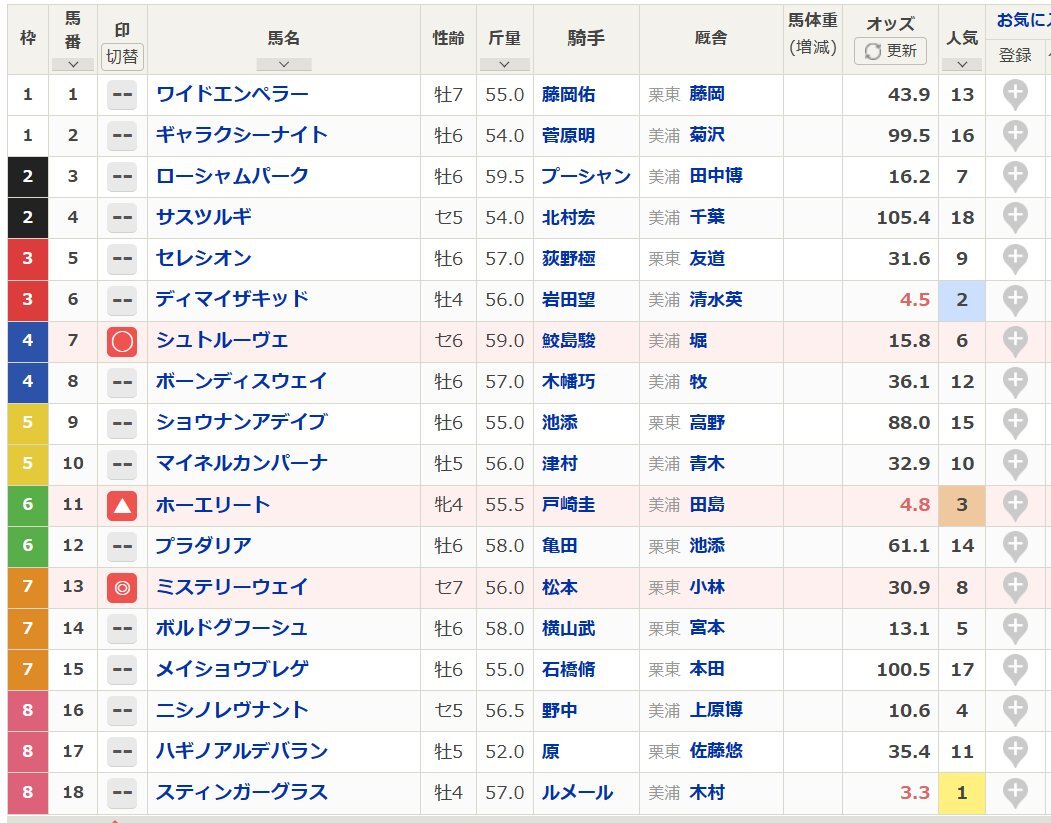This screenshot has height=823, width=1051.
Task: Open the mark dropdown for マイネルカンパーナ
Action: coord(122,464)
